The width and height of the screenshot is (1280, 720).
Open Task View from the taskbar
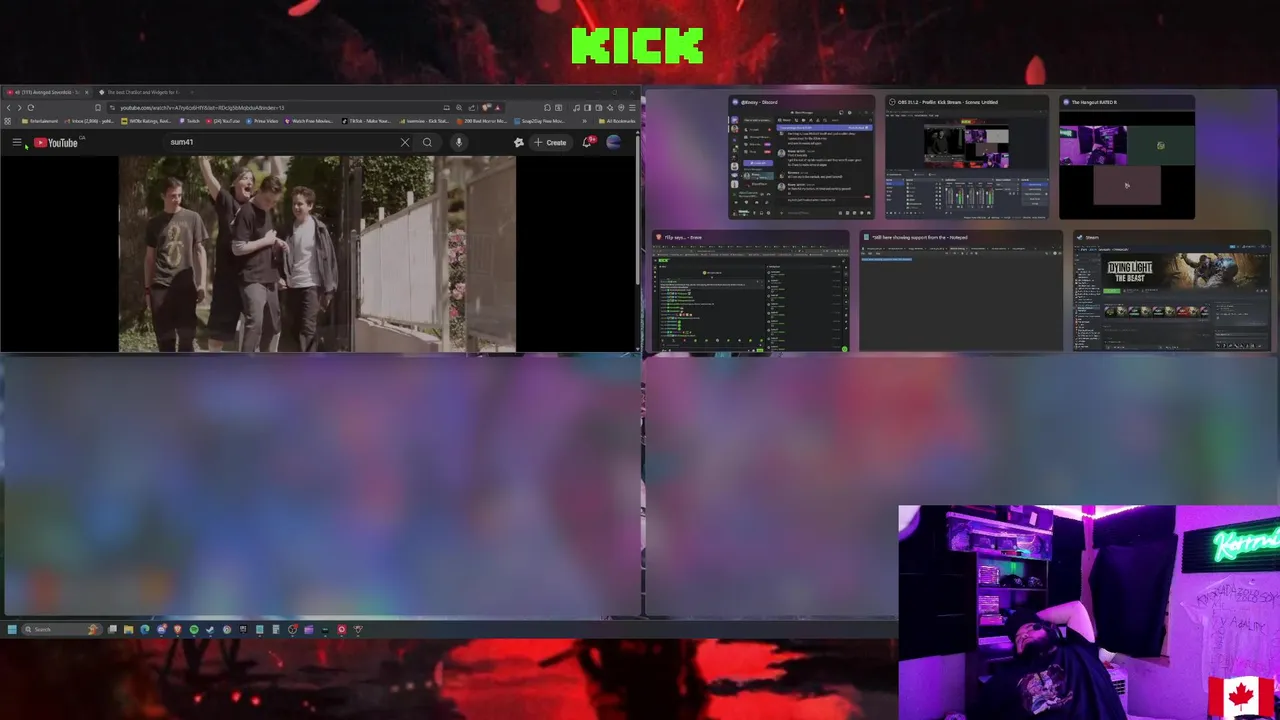[x=112, y=629]
